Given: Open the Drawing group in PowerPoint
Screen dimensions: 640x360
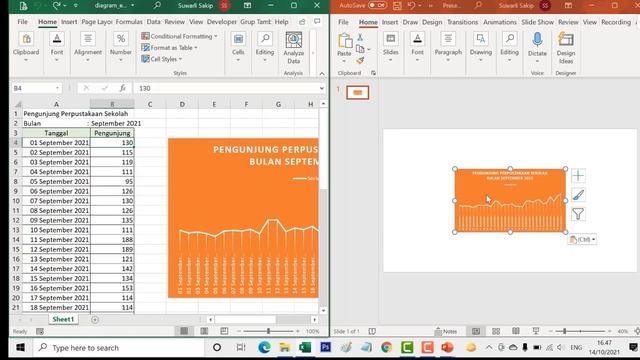Looking at the screenshot, I should click(481, 48).
